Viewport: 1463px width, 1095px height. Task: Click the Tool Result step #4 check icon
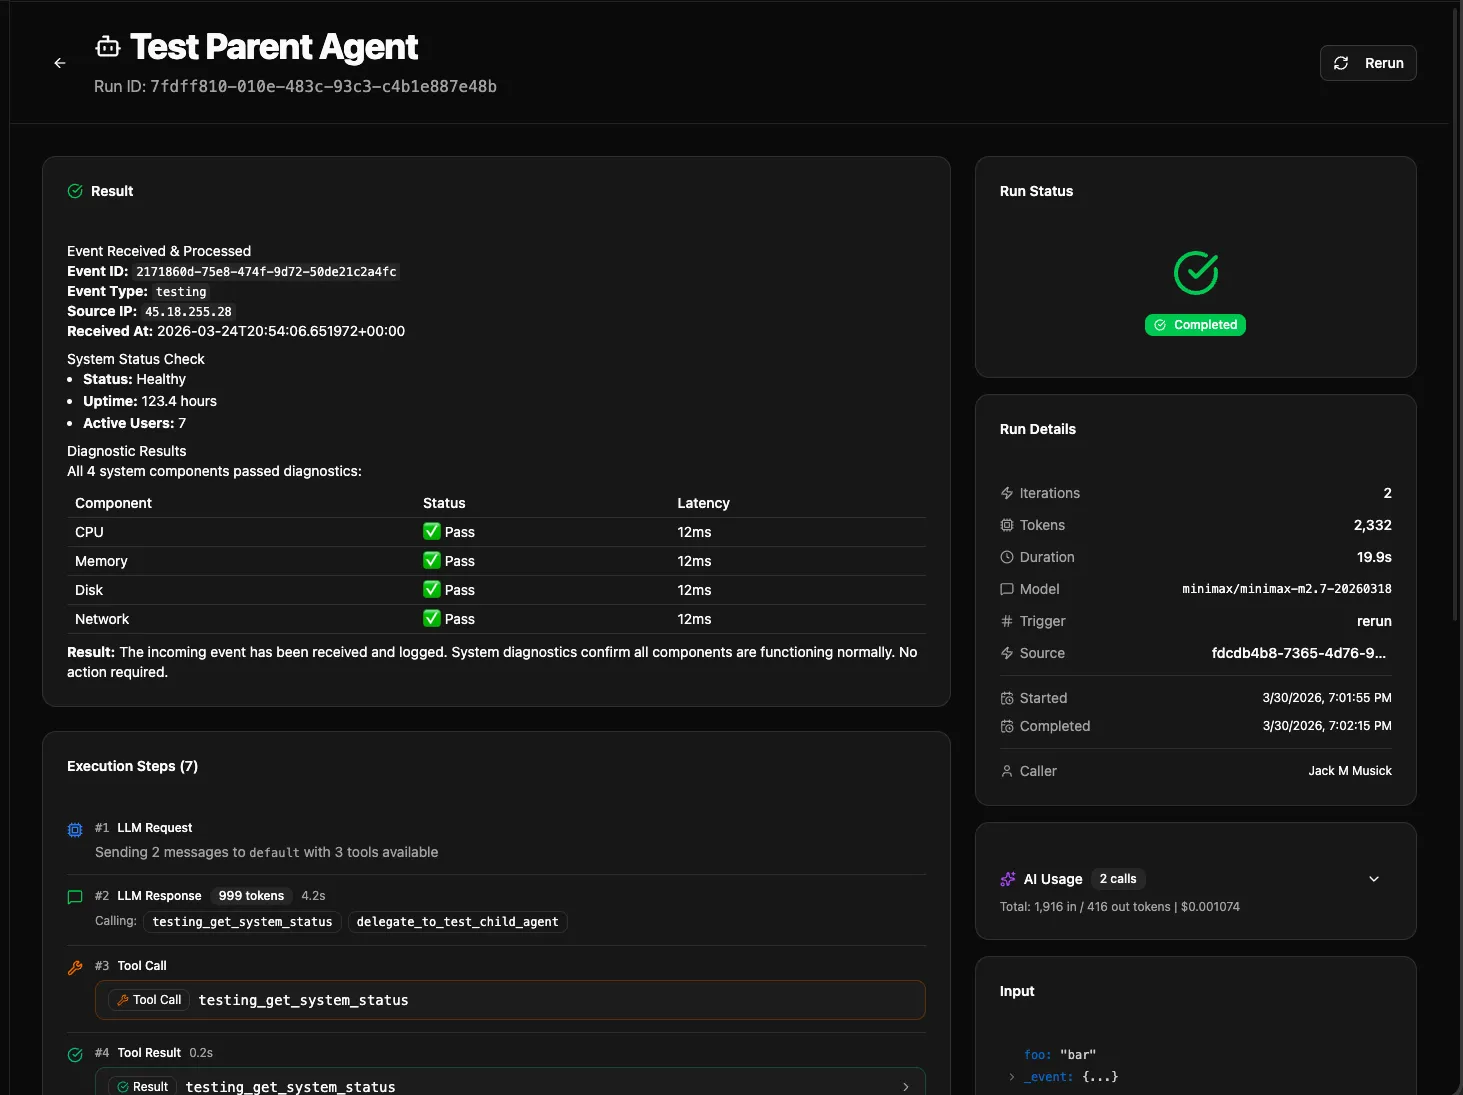pos(75,1054)
